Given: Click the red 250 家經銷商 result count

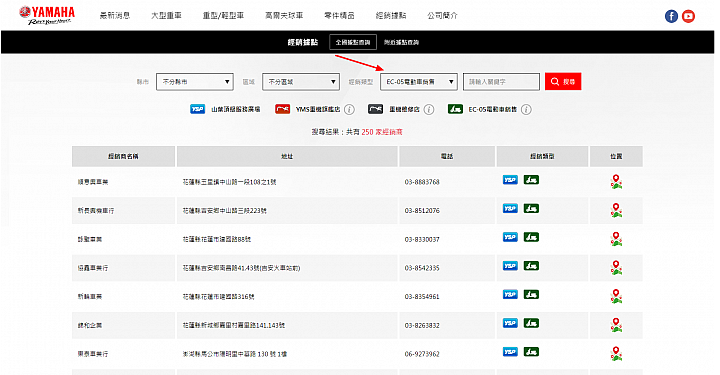Looking at the screenshot, I should (x=382, y=132).
